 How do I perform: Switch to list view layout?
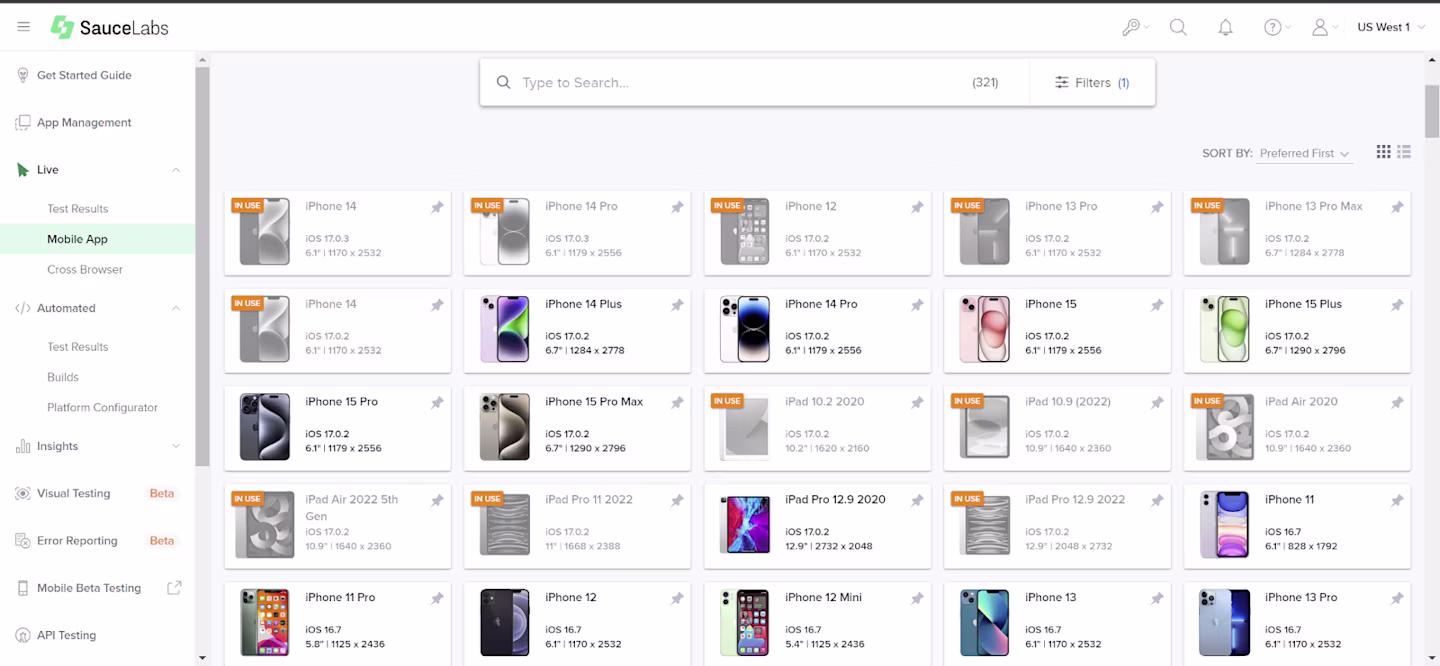point(1404,152)
